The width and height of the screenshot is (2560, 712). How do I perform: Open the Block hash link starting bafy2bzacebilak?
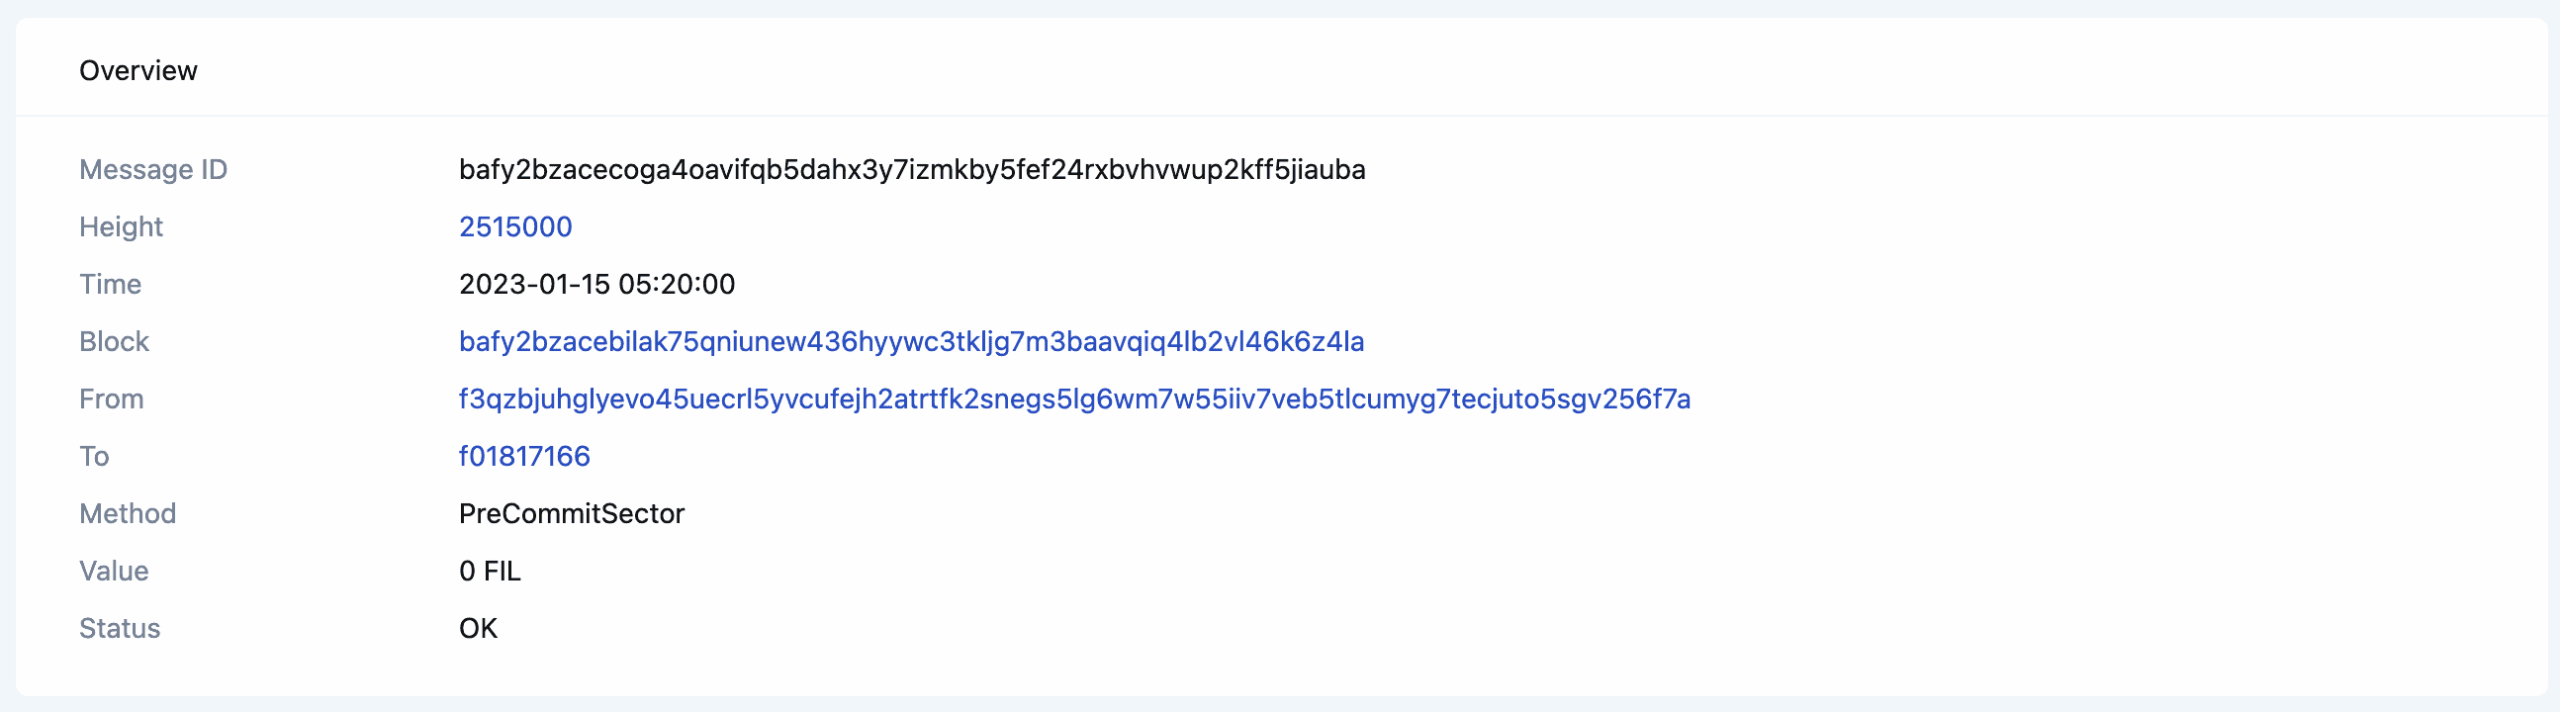click(911, 342)
